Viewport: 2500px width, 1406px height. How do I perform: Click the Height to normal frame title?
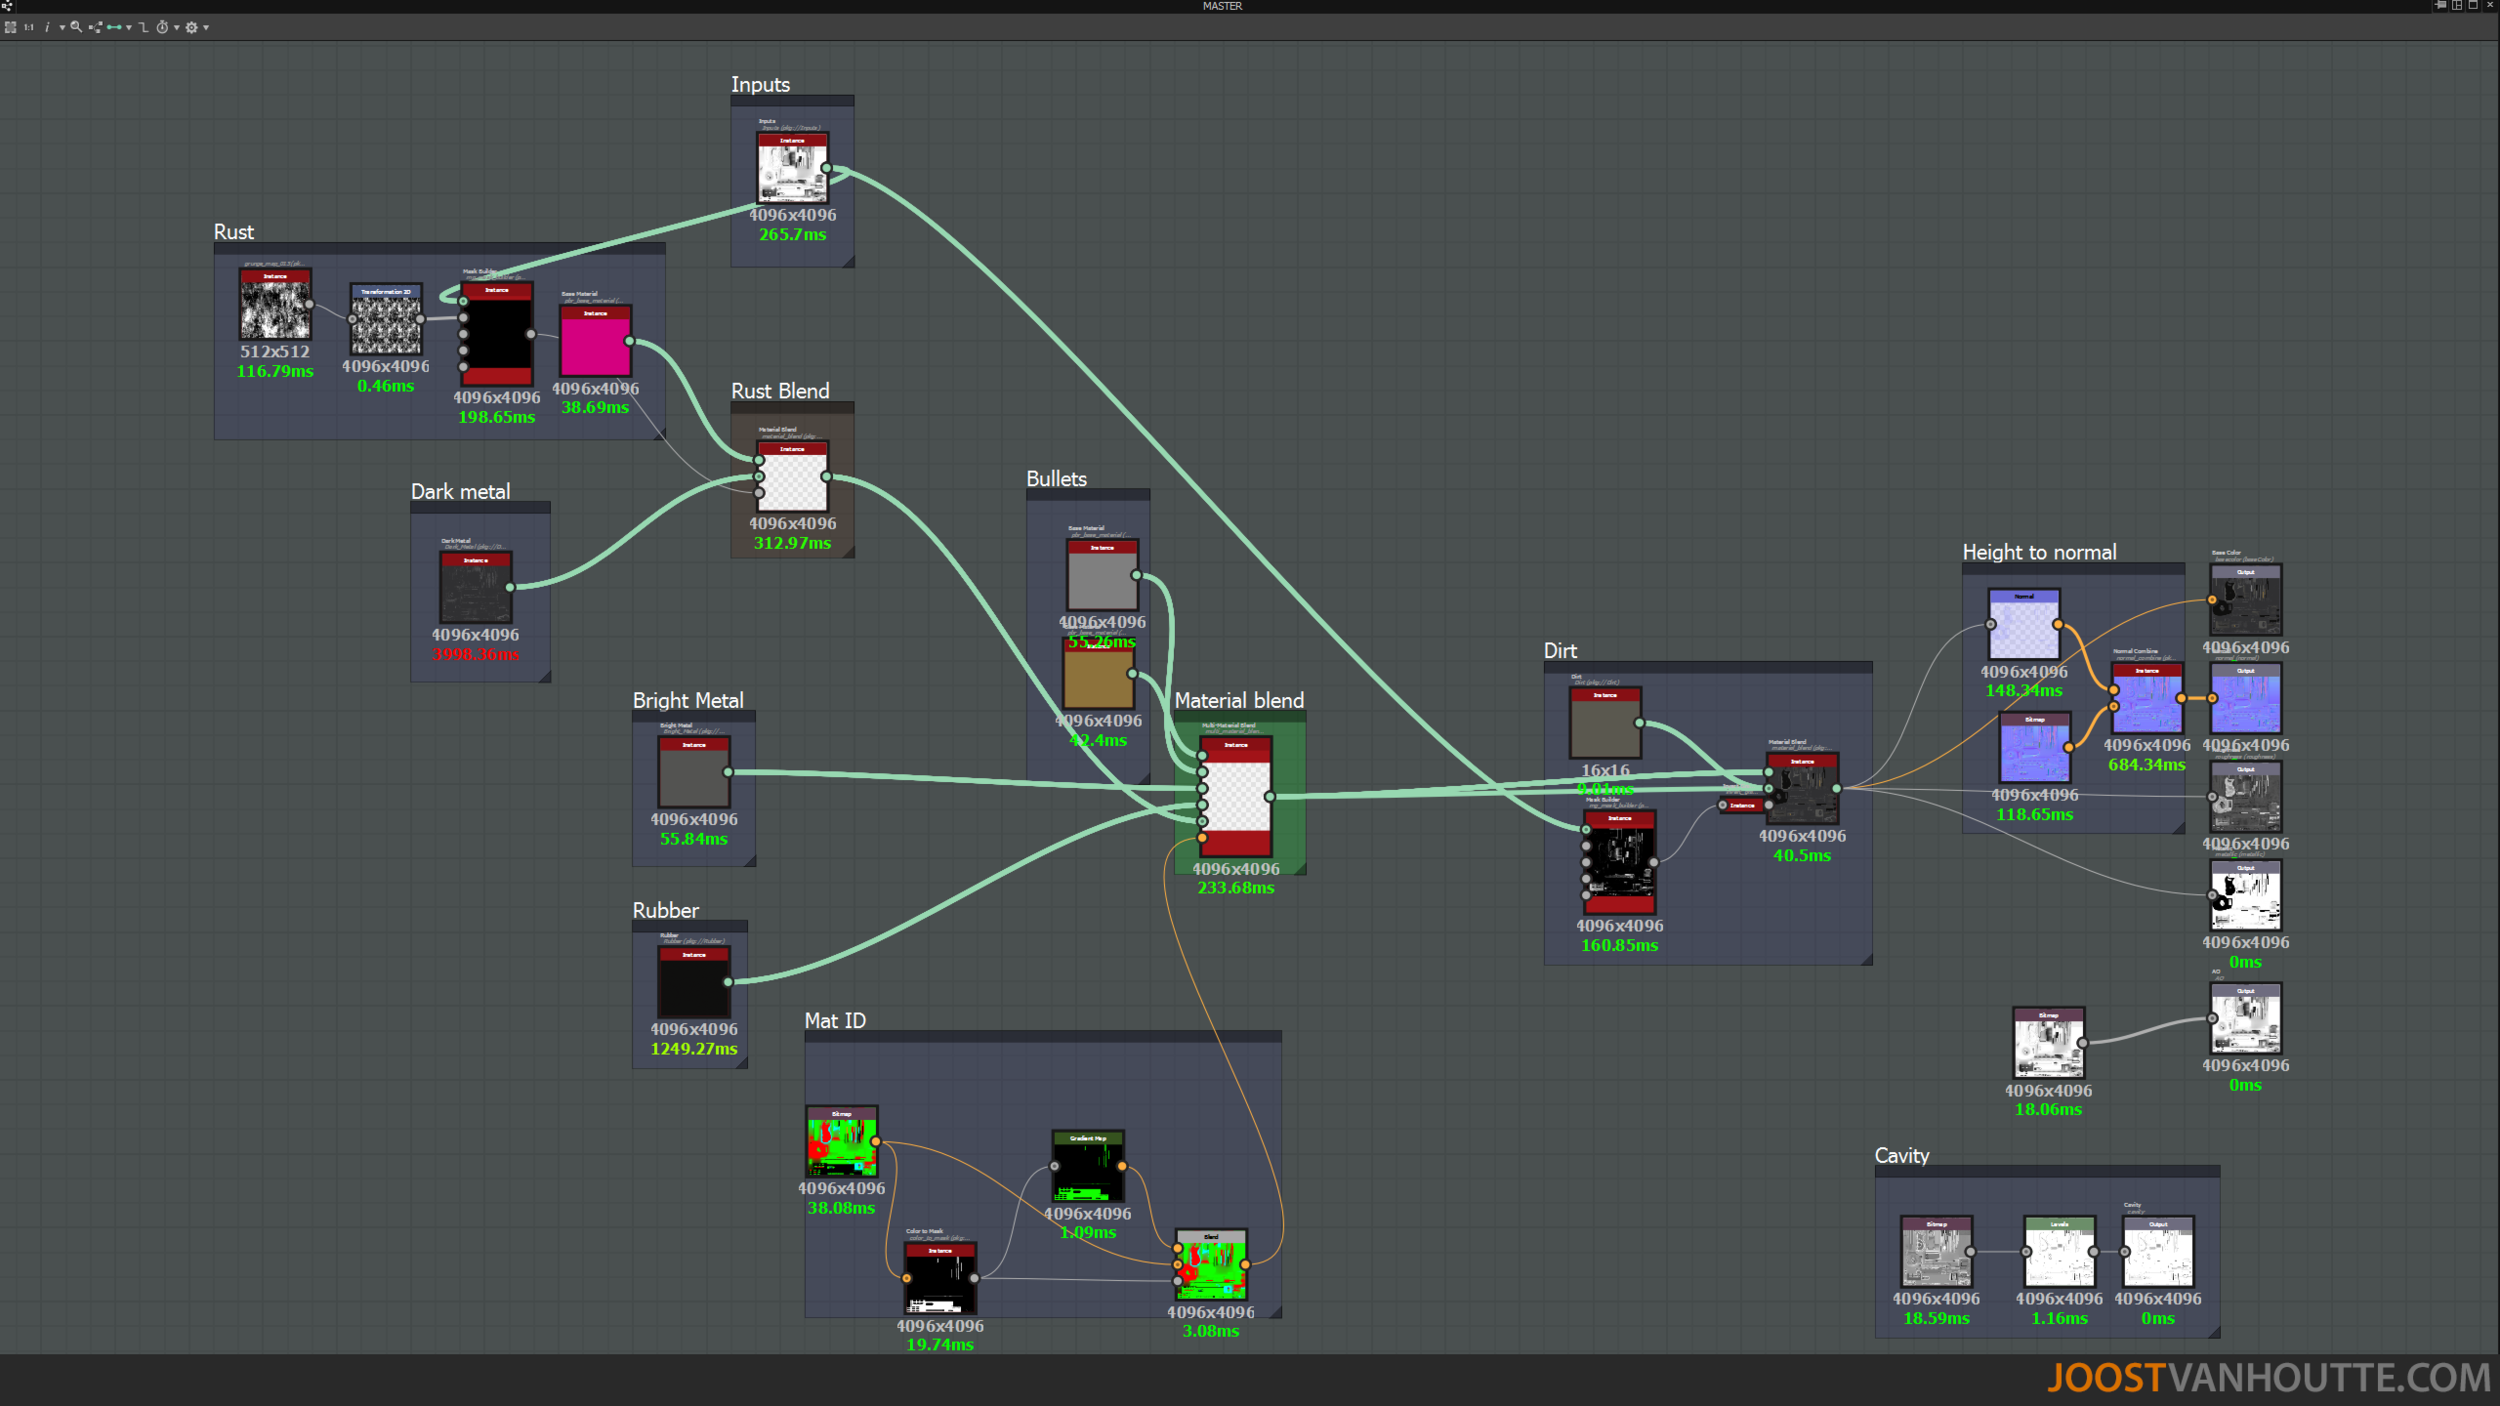[2038, 552]
